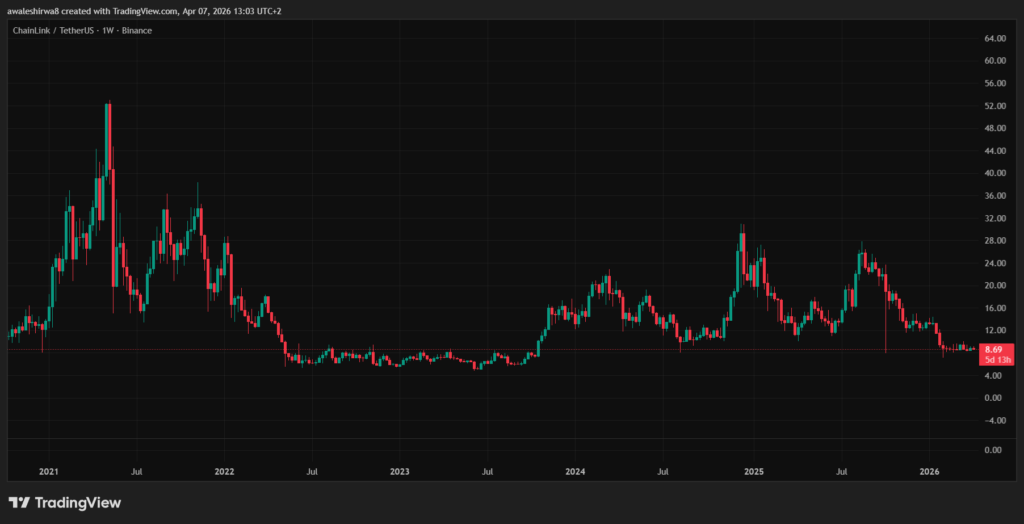Click the 2026 label on time axis
Screen dimensions: 1024x524
tap(929, 470)
